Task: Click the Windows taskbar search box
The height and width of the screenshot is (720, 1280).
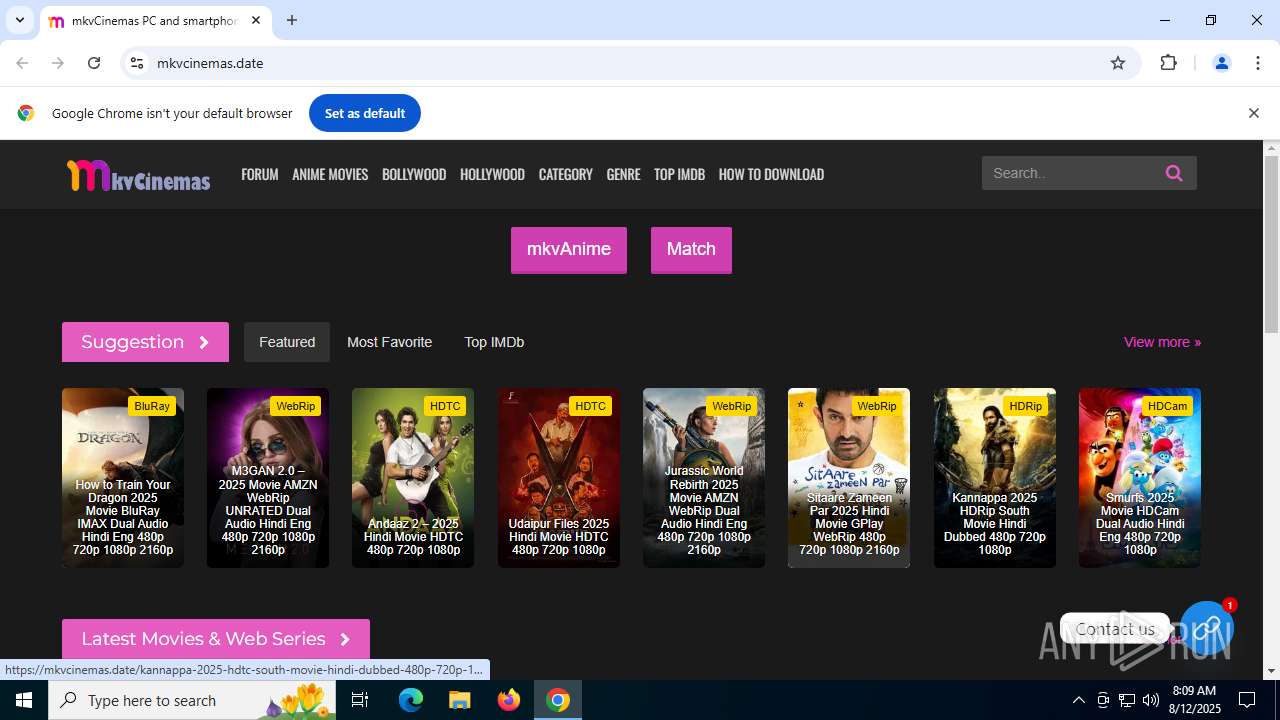Action: point(191,700)
